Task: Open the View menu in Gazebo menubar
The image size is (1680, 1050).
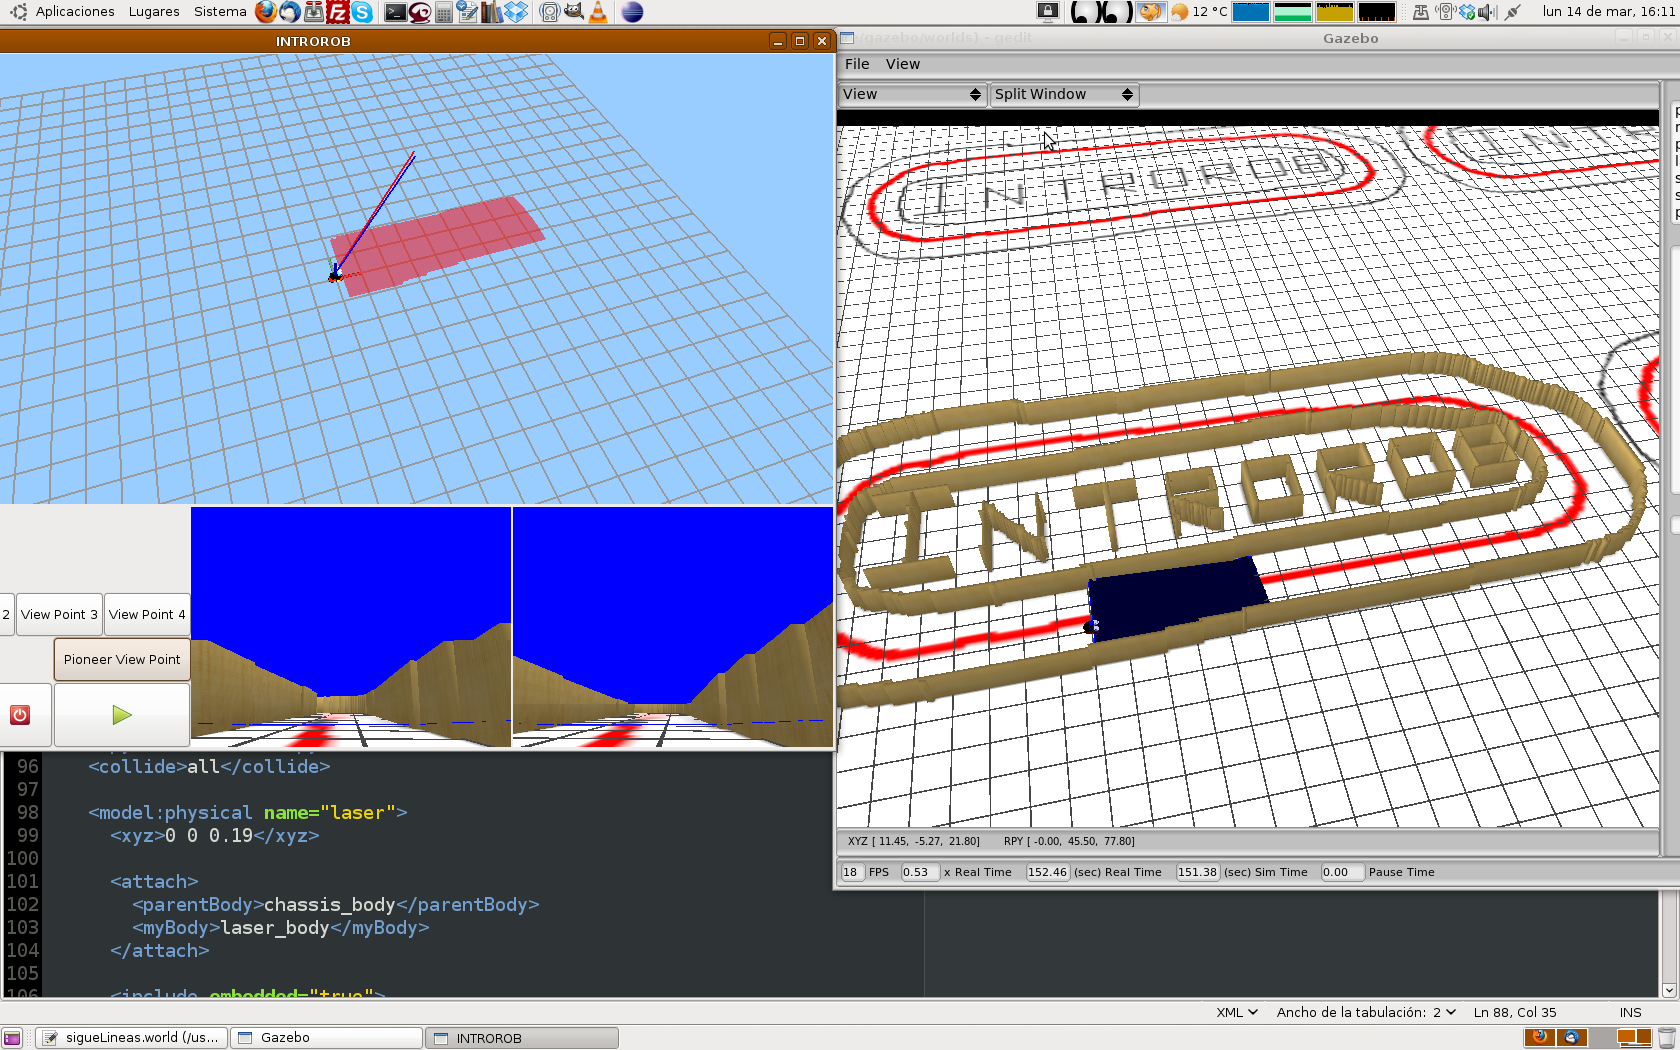Action: 902,64
